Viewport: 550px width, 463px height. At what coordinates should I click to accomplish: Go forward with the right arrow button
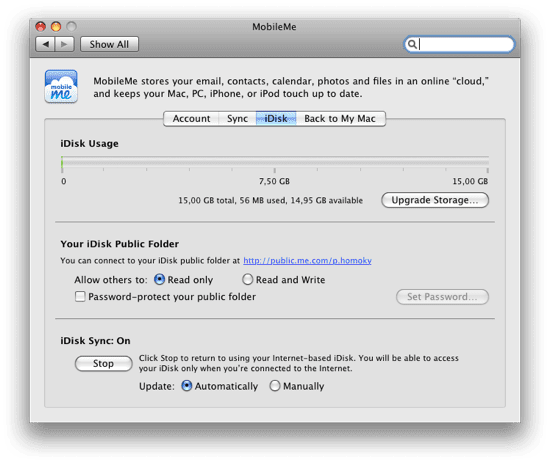tap(64, 44)
